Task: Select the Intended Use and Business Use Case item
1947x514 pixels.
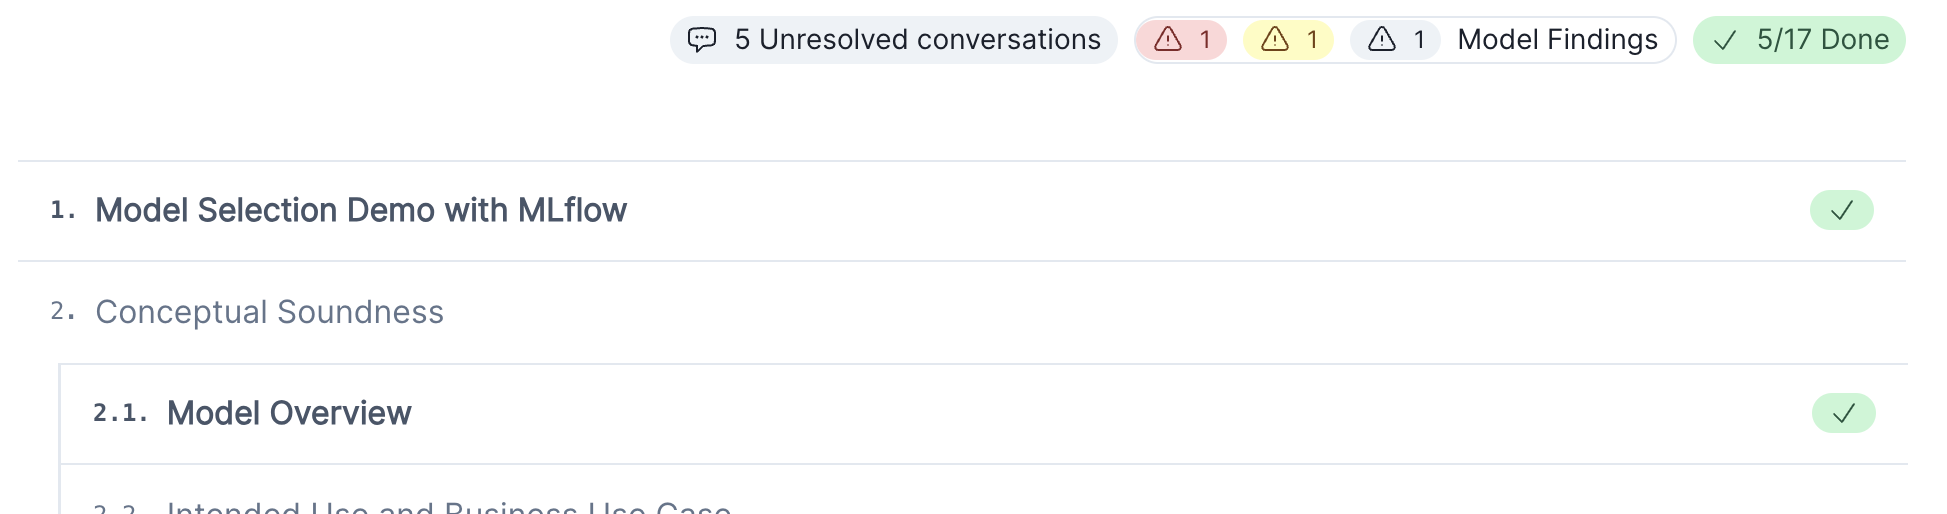Action: 449,507
